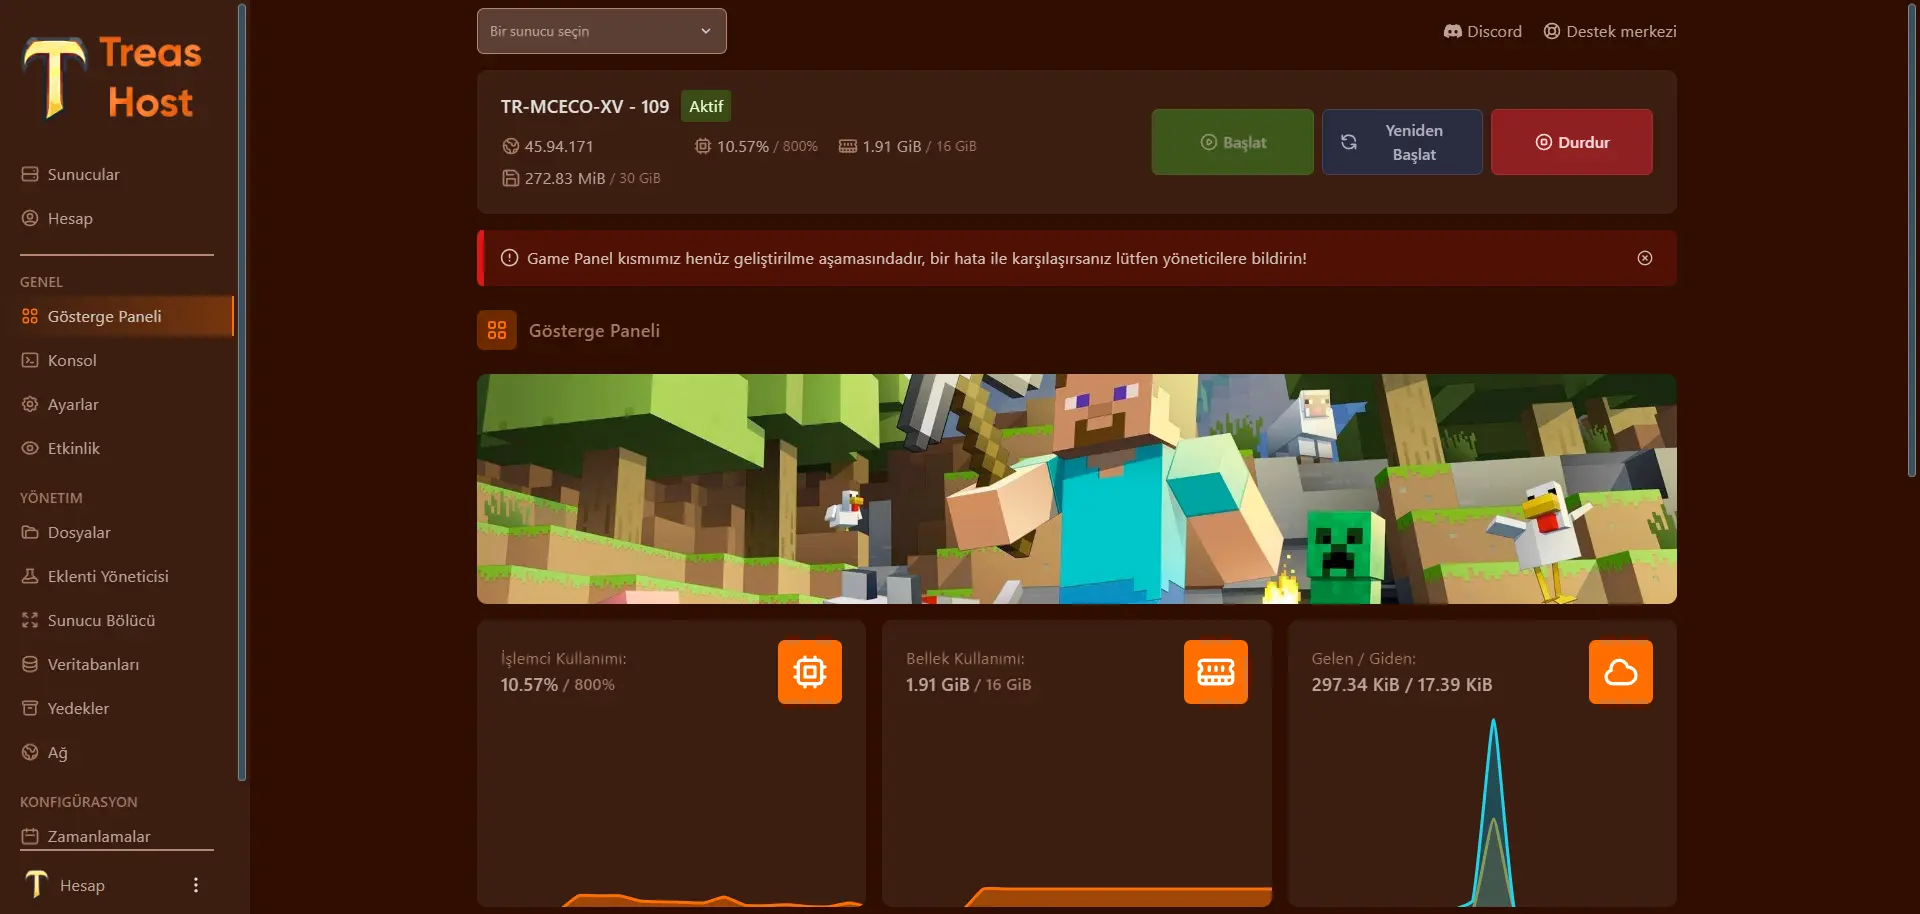
Task: Open the Ağ network page
Action: click(117, 752)
